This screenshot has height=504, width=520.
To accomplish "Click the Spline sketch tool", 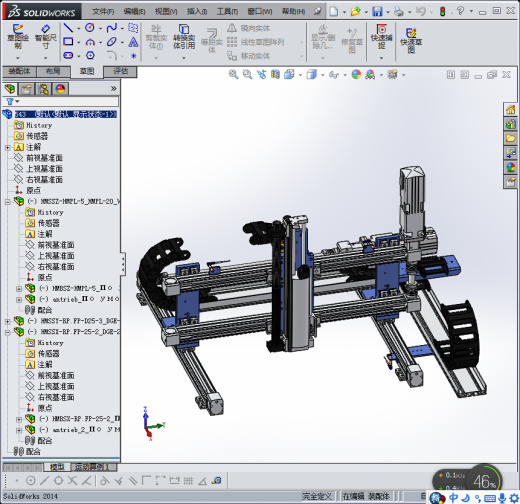I will pos(111,28).
